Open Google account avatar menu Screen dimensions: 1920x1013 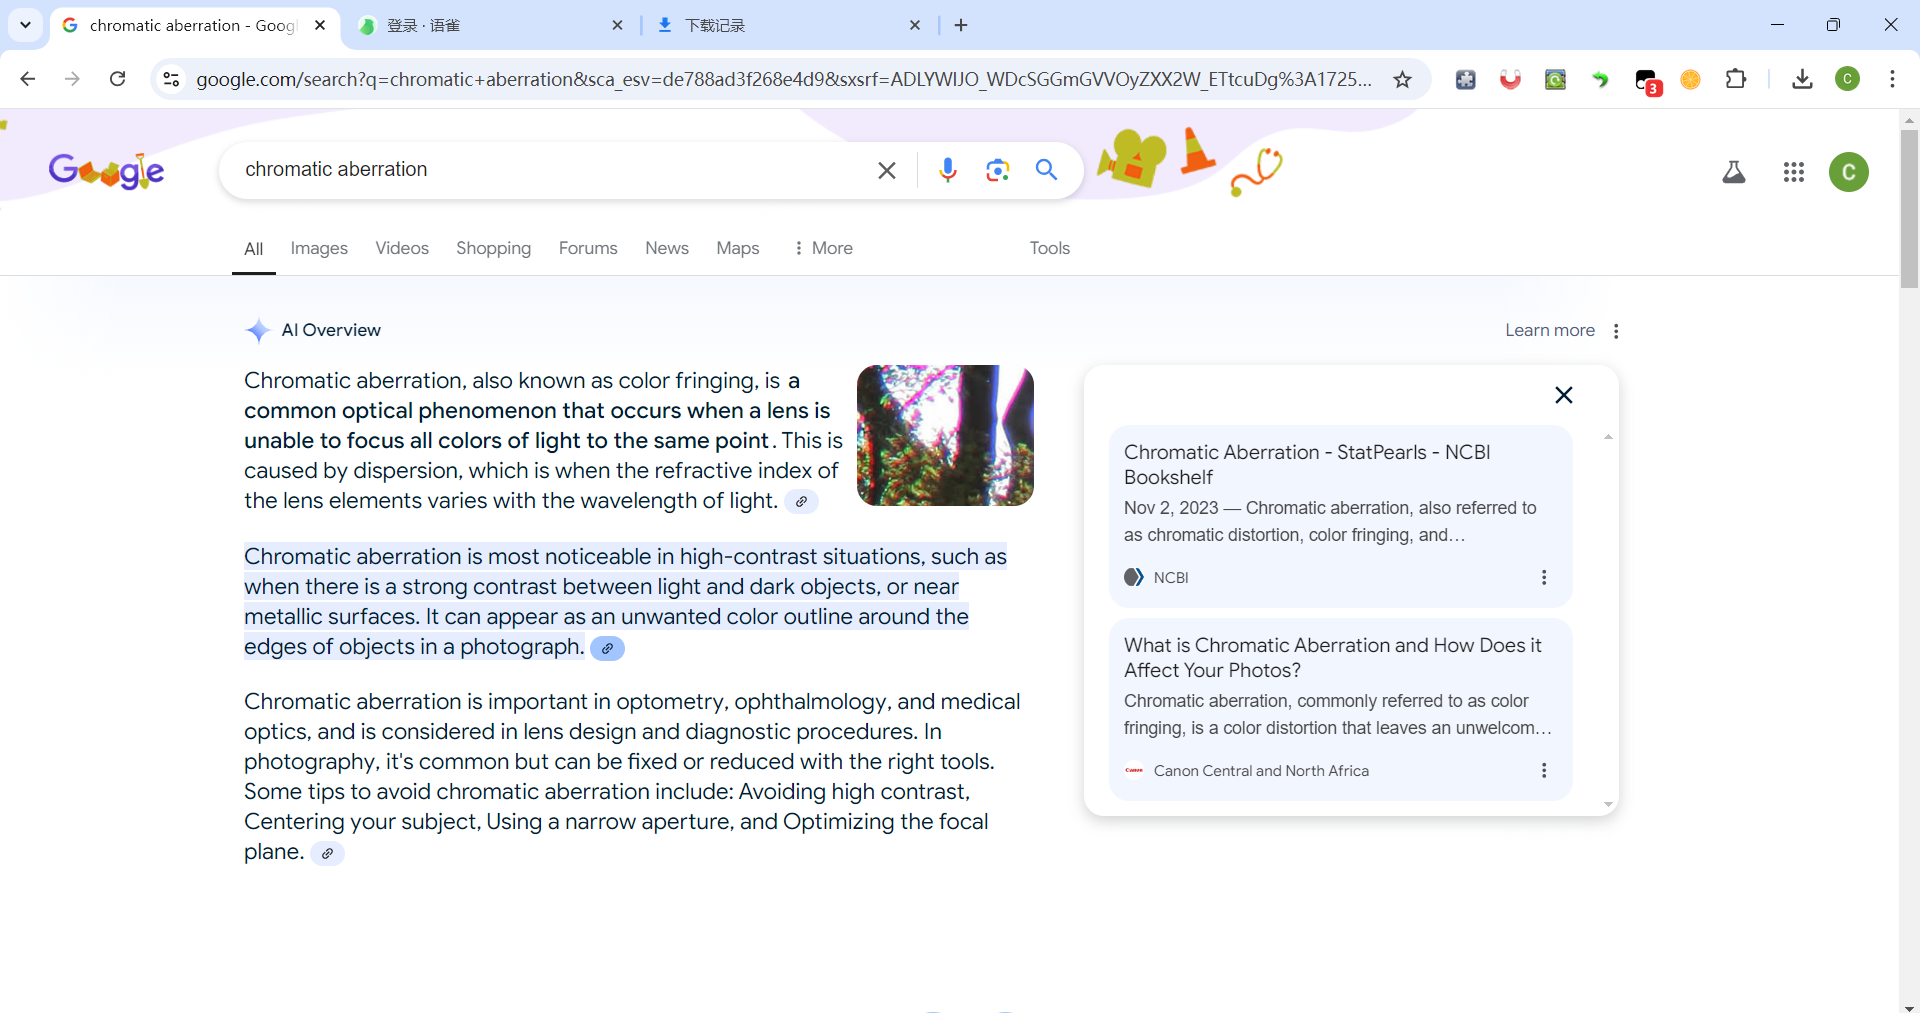1849,172
